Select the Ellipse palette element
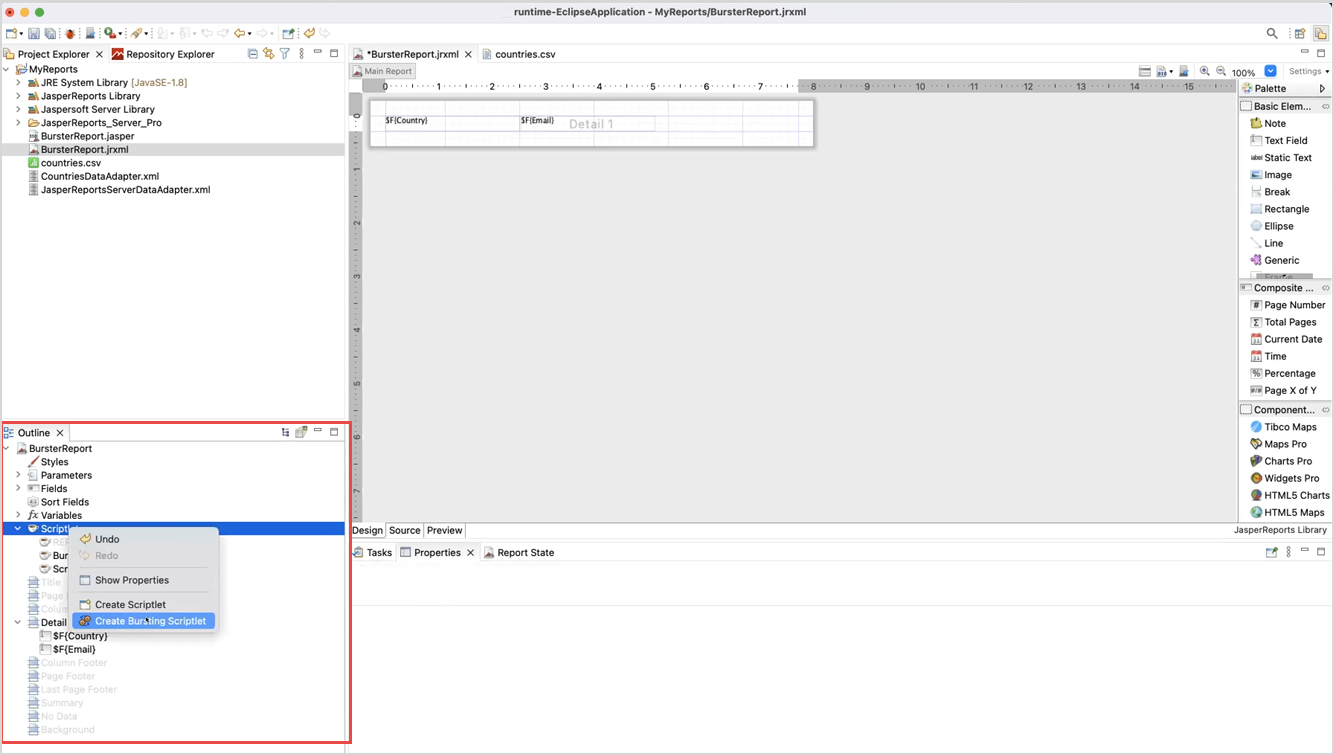This screenshot has width=1334, height=755. [1272, 226]
